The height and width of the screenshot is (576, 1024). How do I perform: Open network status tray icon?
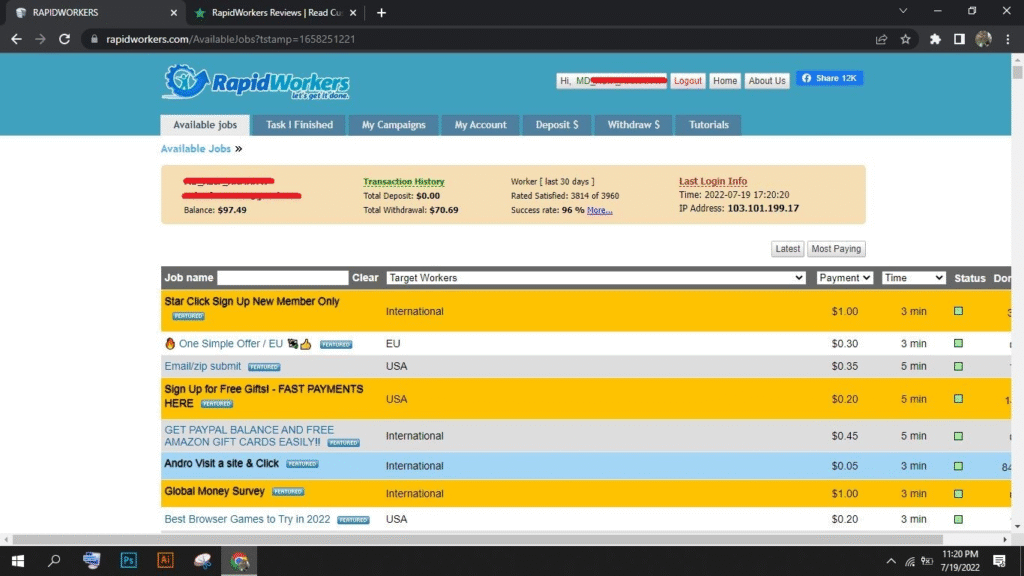pos(910,561)
